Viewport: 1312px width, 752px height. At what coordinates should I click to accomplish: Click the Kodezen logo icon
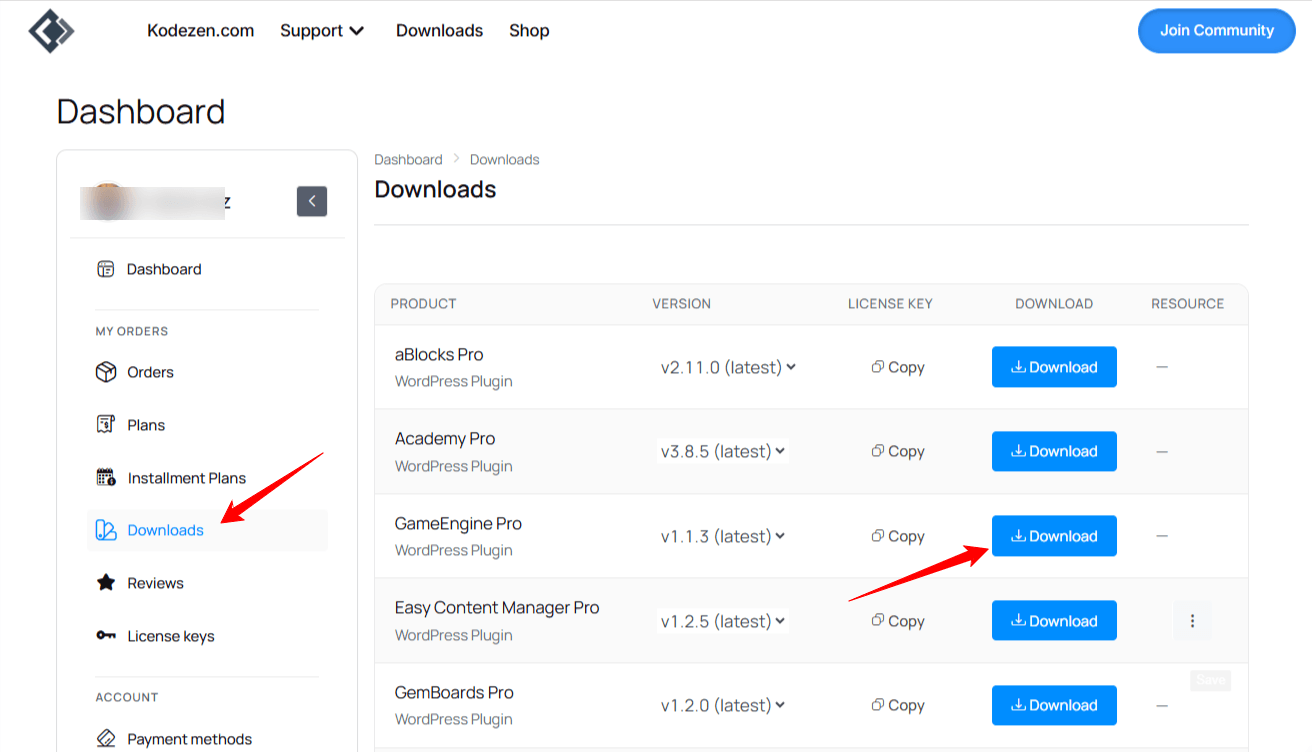click(x=51, y=30)
